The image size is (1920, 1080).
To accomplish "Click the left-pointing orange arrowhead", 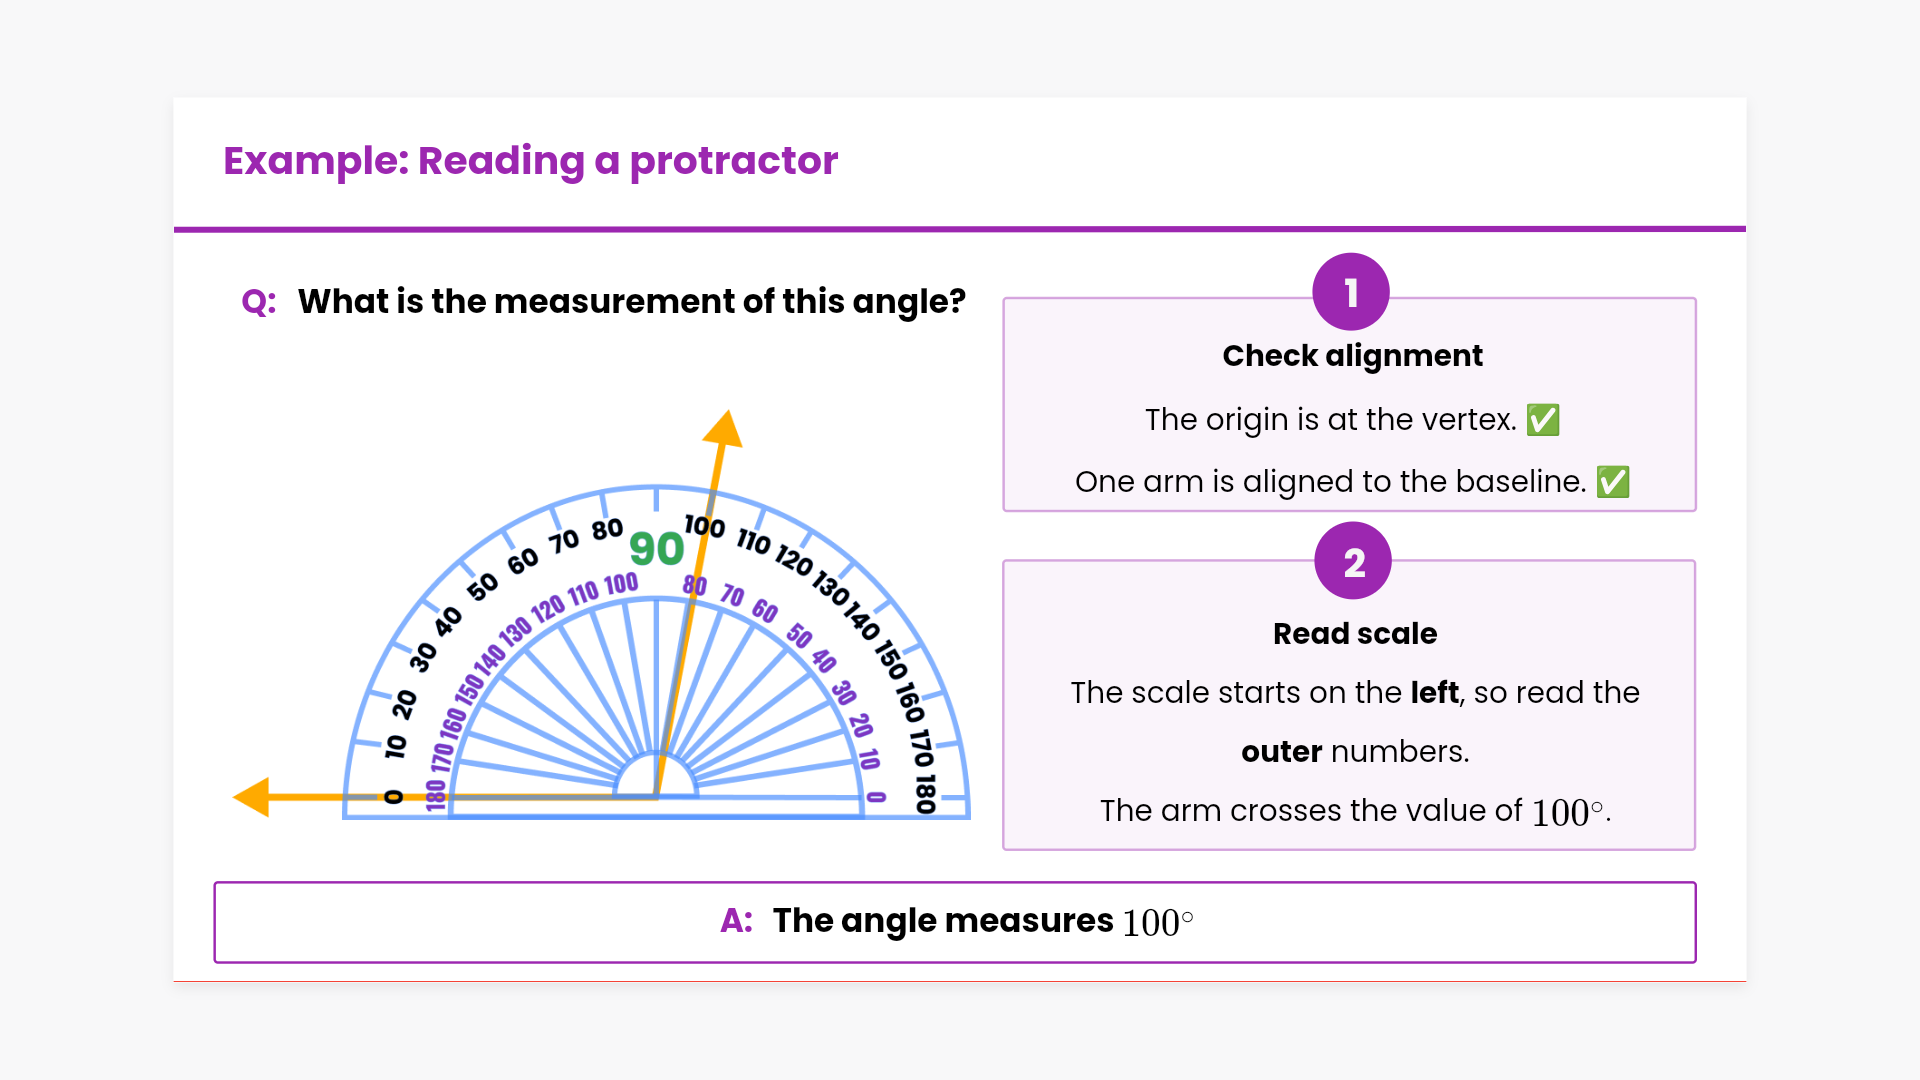I will coord(252,797).
